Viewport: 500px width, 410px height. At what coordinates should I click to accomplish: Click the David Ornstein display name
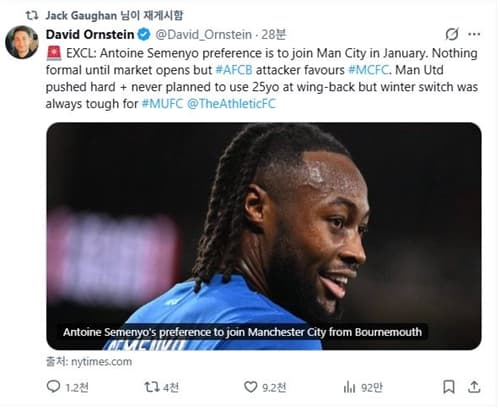click(x=90, y=34)
